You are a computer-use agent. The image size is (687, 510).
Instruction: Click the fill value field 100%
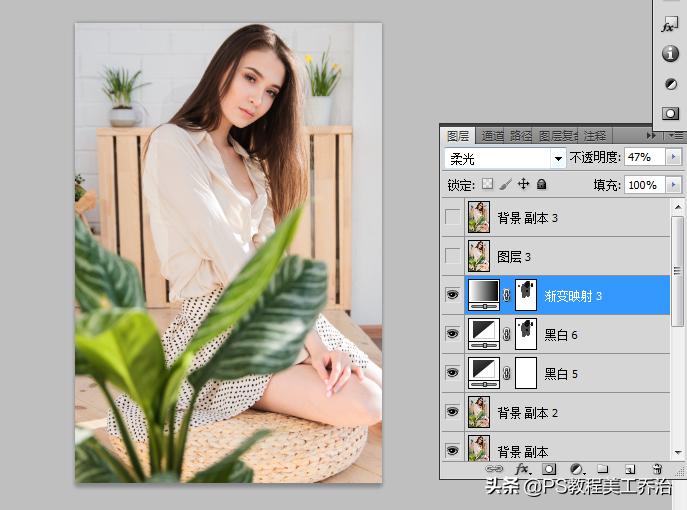pos(645,185)
